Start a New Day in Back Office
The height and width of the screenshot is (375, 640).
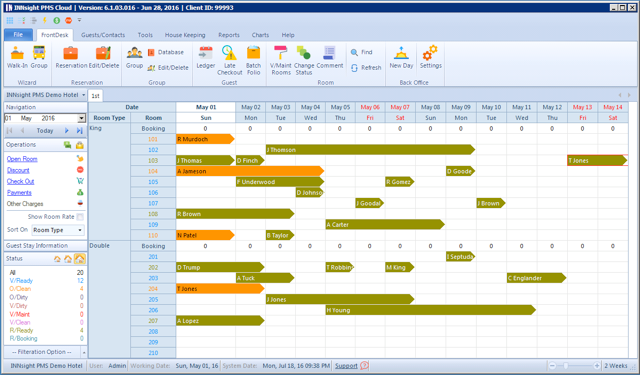(x=401, y=58)
